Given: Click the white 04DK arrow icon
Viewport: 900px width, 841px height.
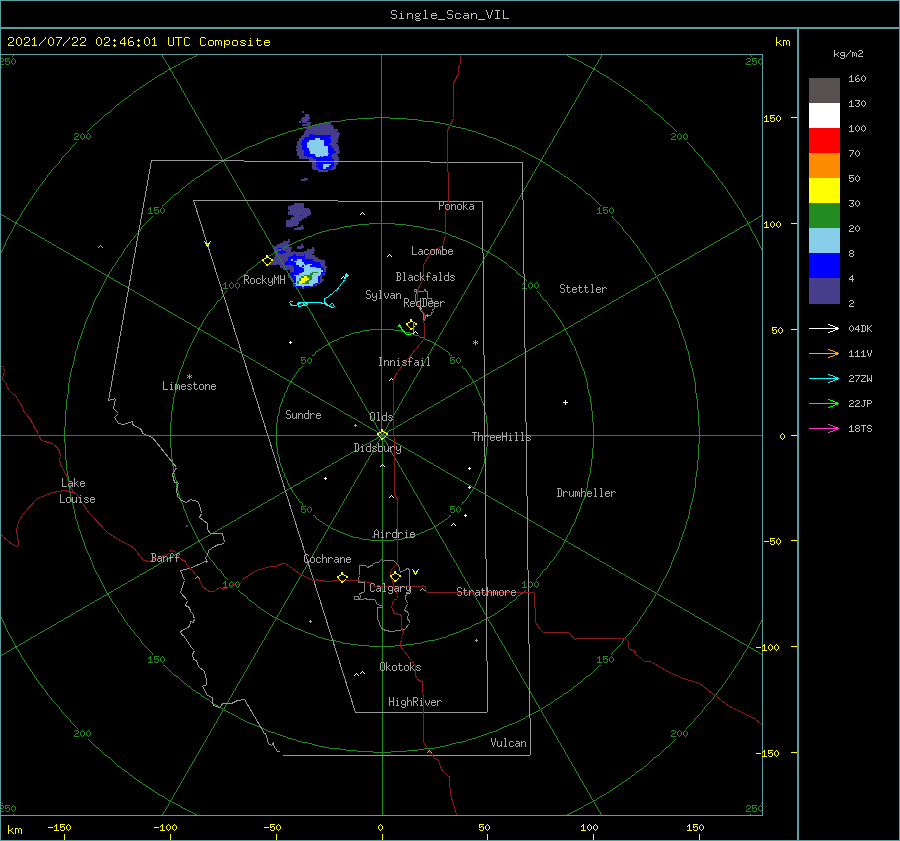Looking at the screenshot, I should [824, 328].
